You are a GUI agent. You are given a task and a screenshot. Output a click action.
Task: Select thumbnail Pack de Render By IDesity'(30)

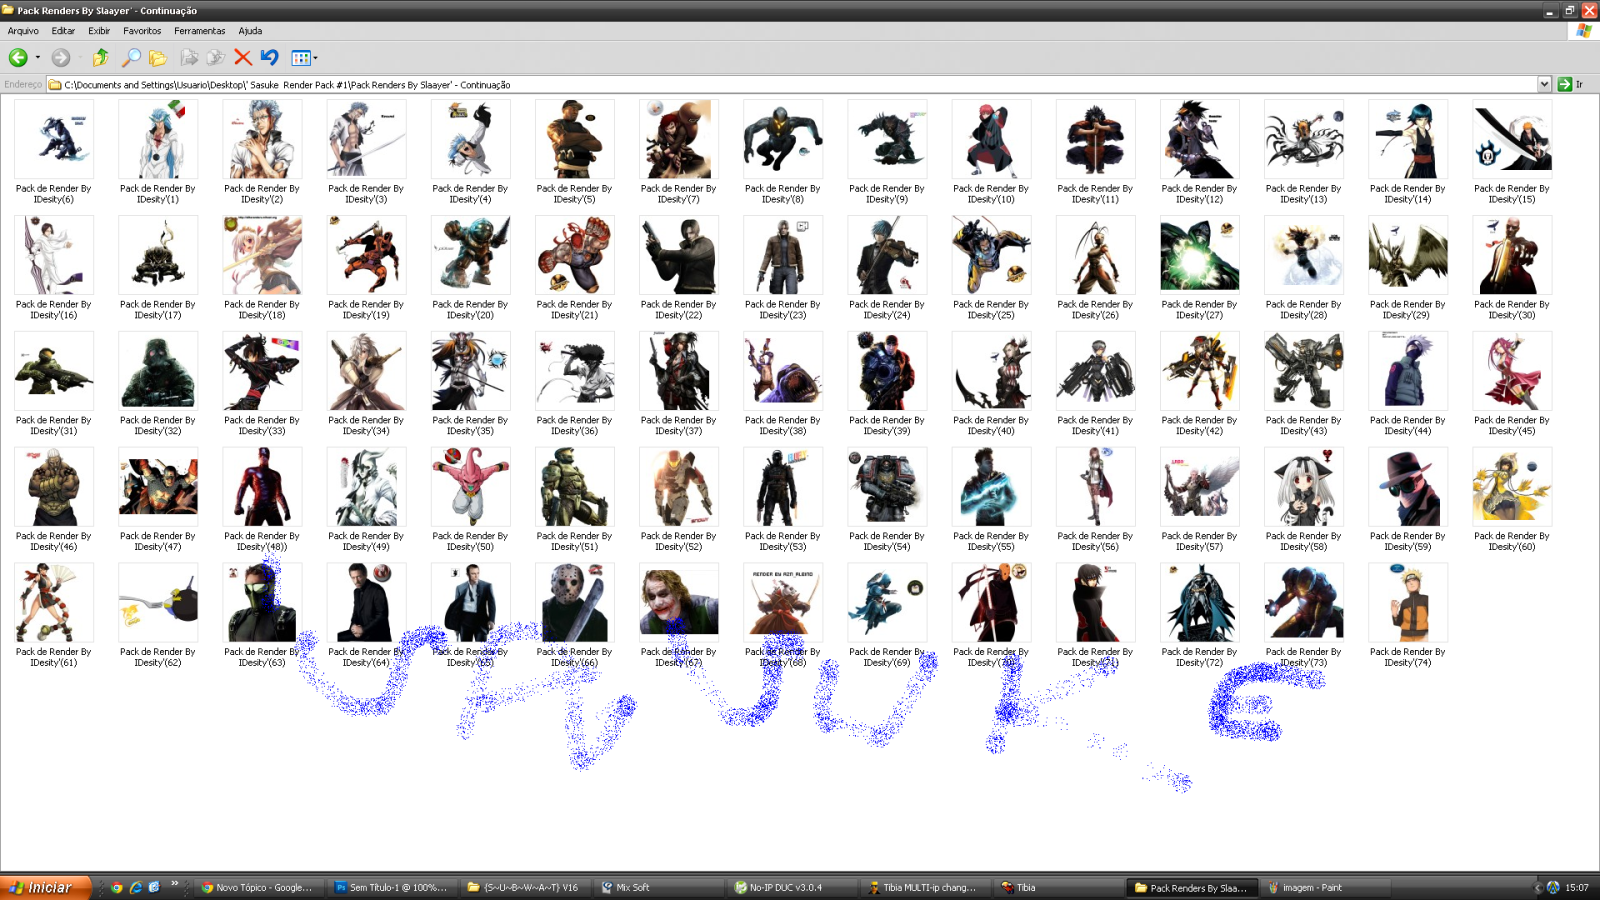click(x=1512, y=255)
